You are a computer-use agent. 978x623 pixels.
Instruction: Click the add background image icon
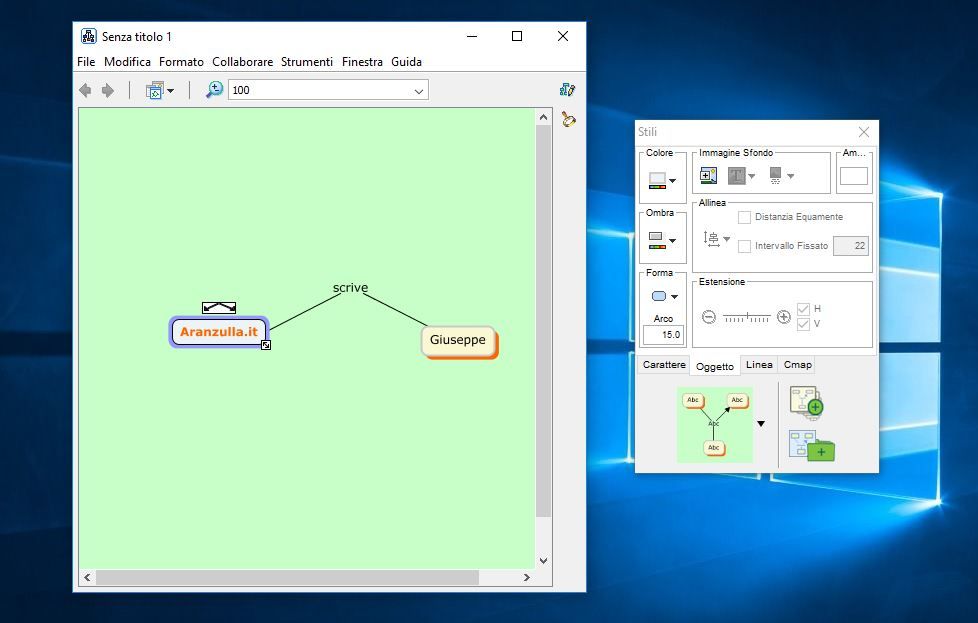click(x=708, y=175)
